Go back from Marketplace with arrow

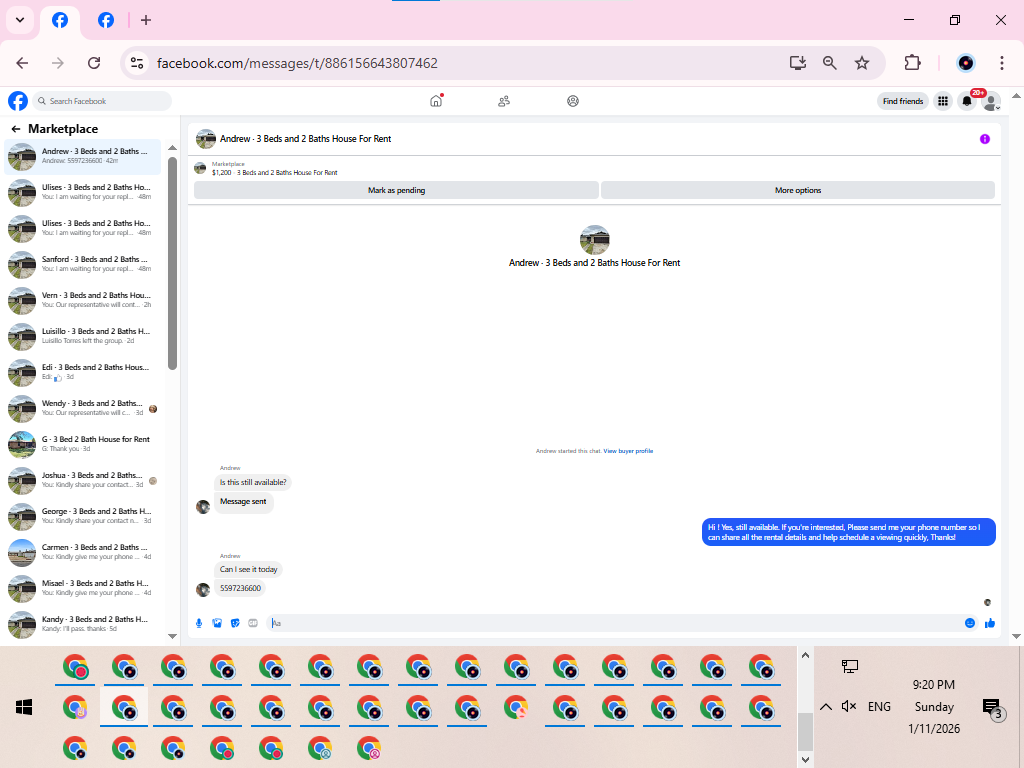click(x=16, y=129)
